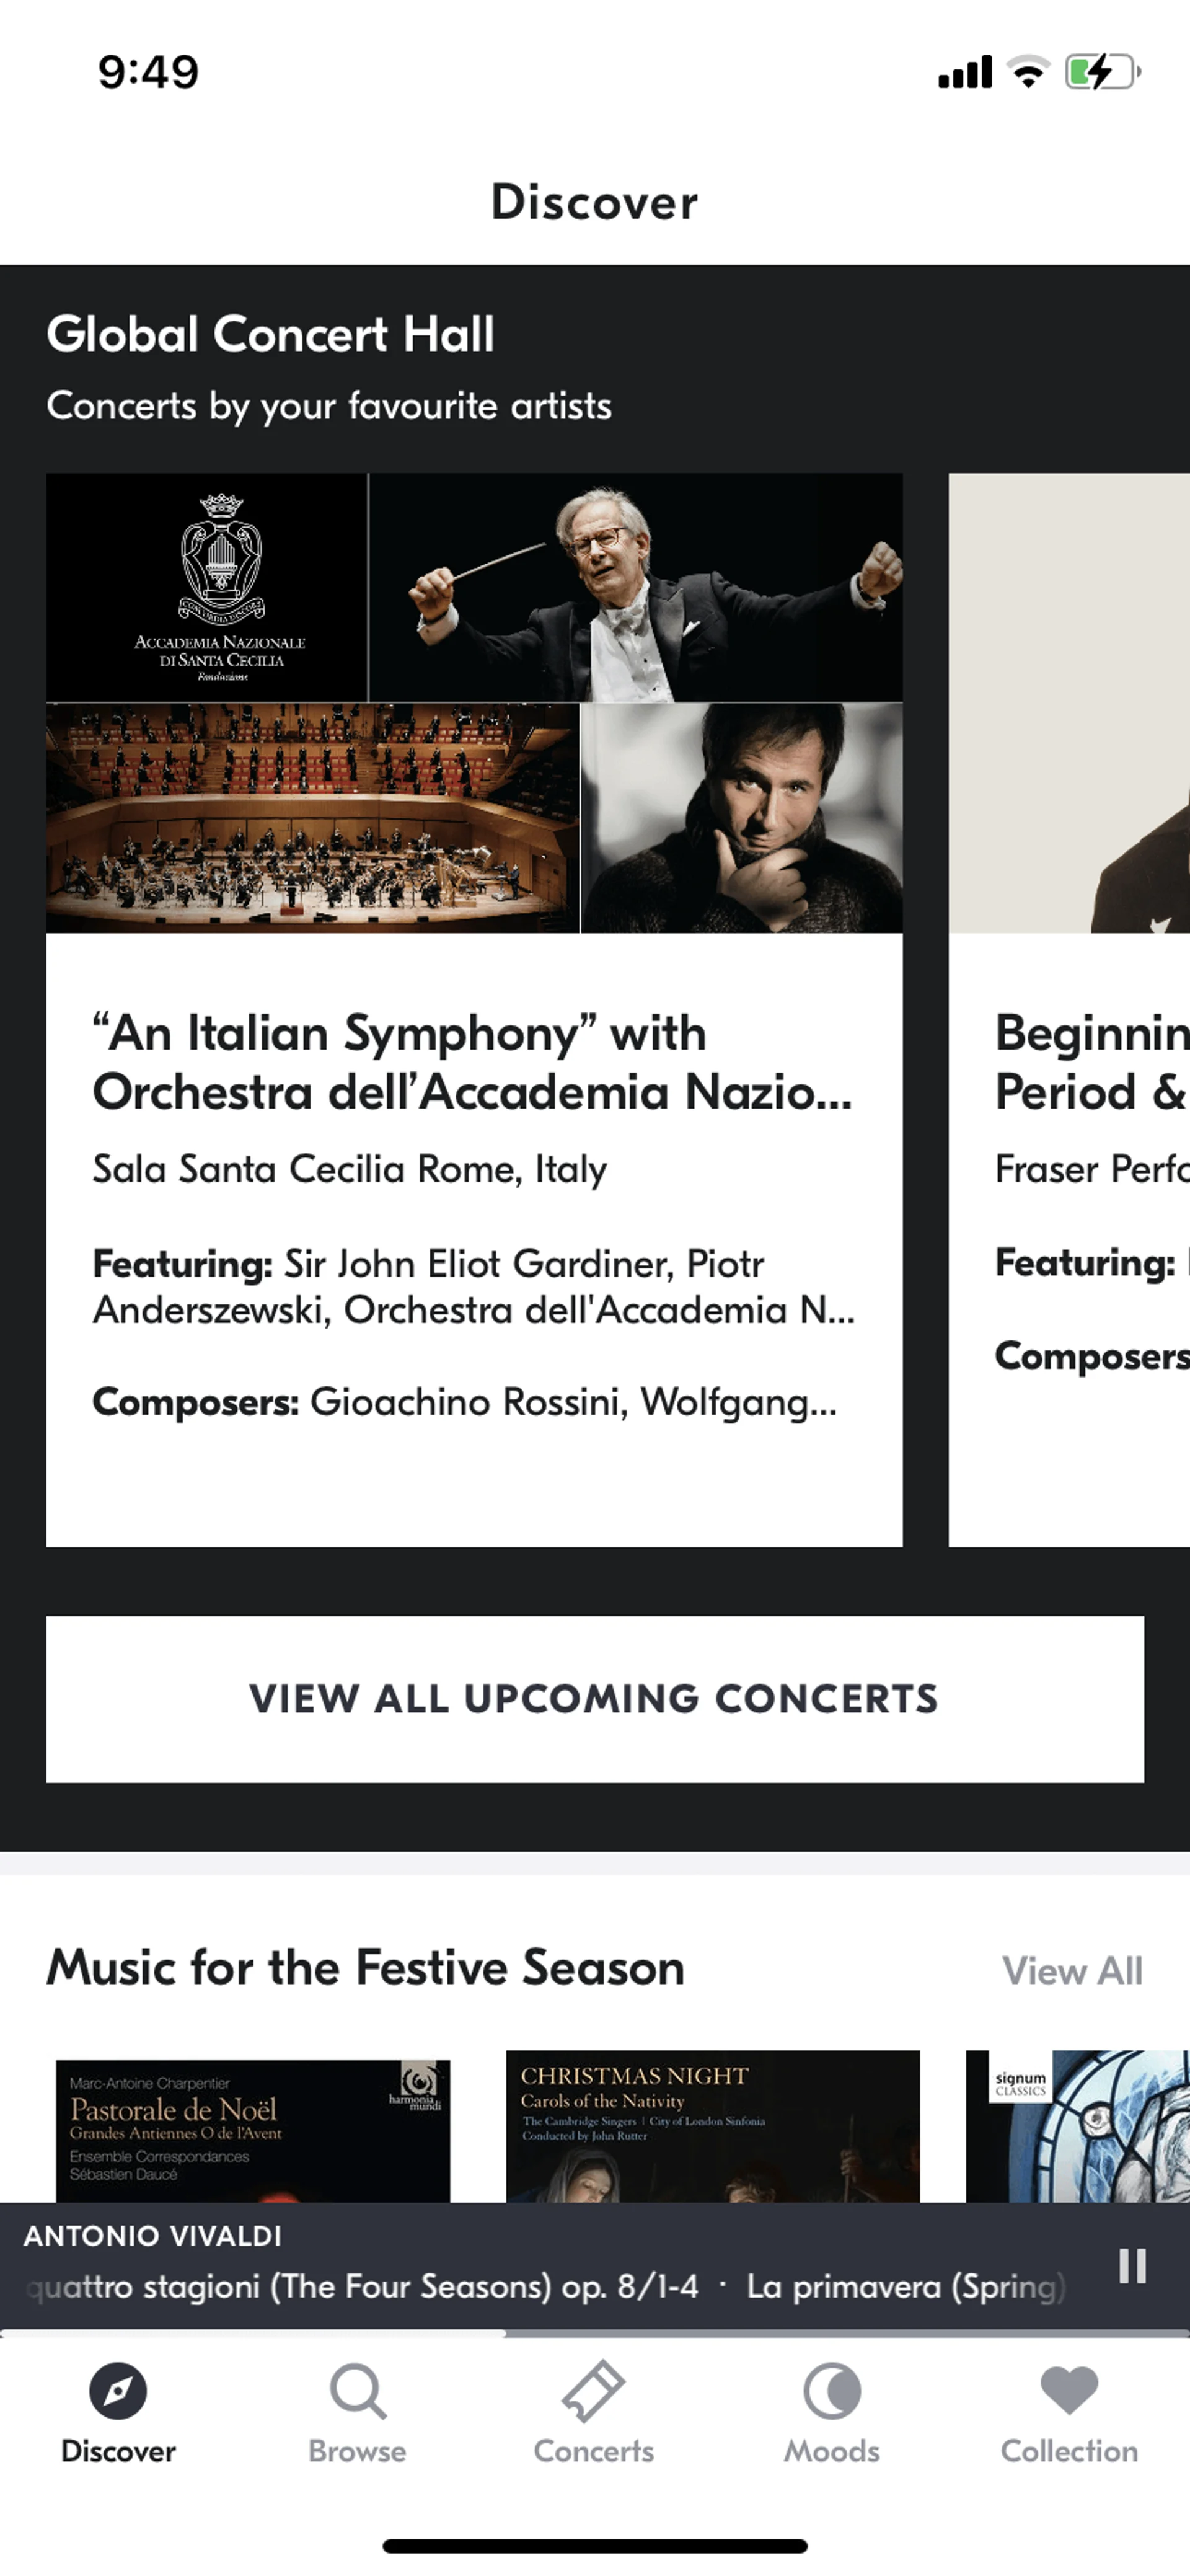The image size is (1190, 2576).
Task: Tap the Wi-Fi status icon
Action: (1028, 72)
